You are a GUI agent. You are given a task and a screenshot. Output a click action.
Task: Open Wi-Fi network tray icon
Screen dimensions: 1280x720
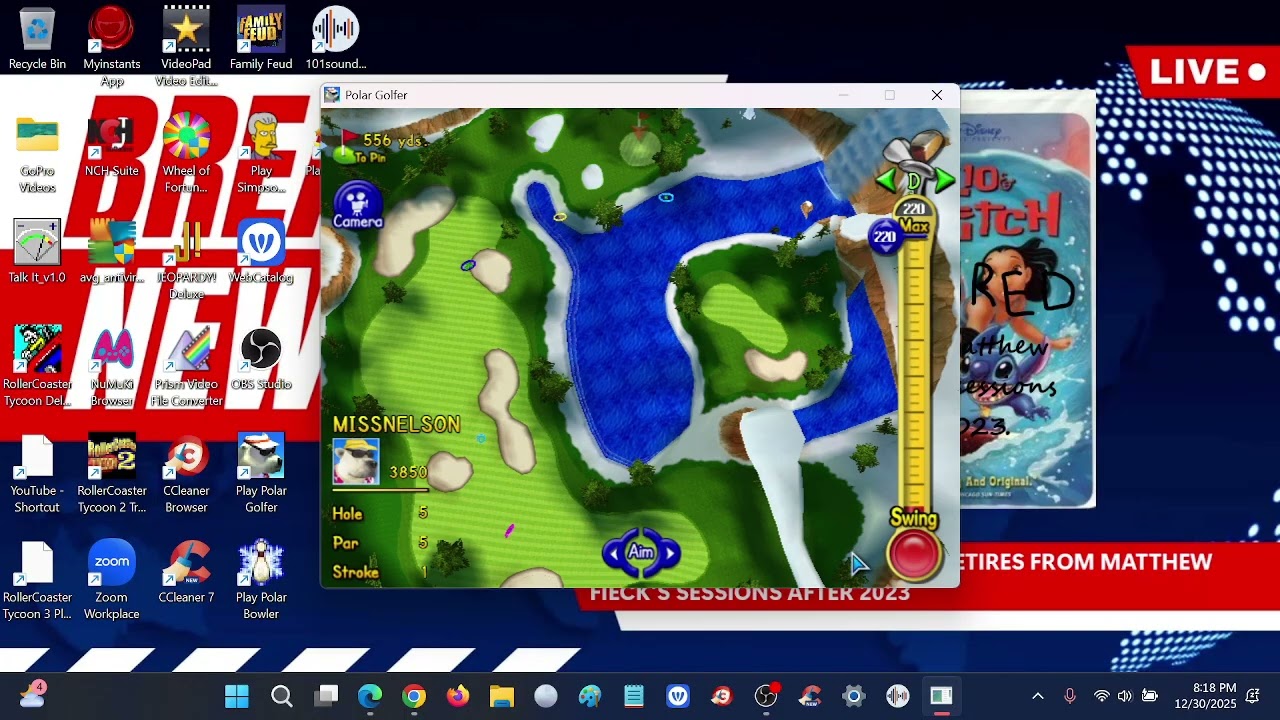coord(1101,696)
